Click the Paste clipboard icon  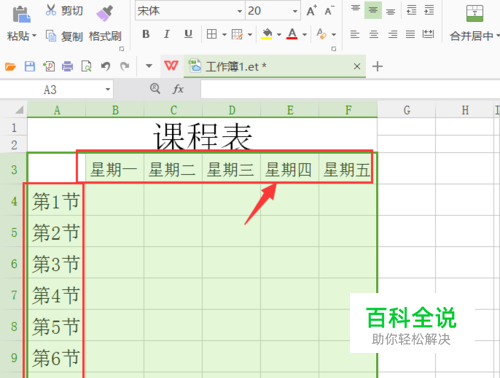click(x=21, y=14)
